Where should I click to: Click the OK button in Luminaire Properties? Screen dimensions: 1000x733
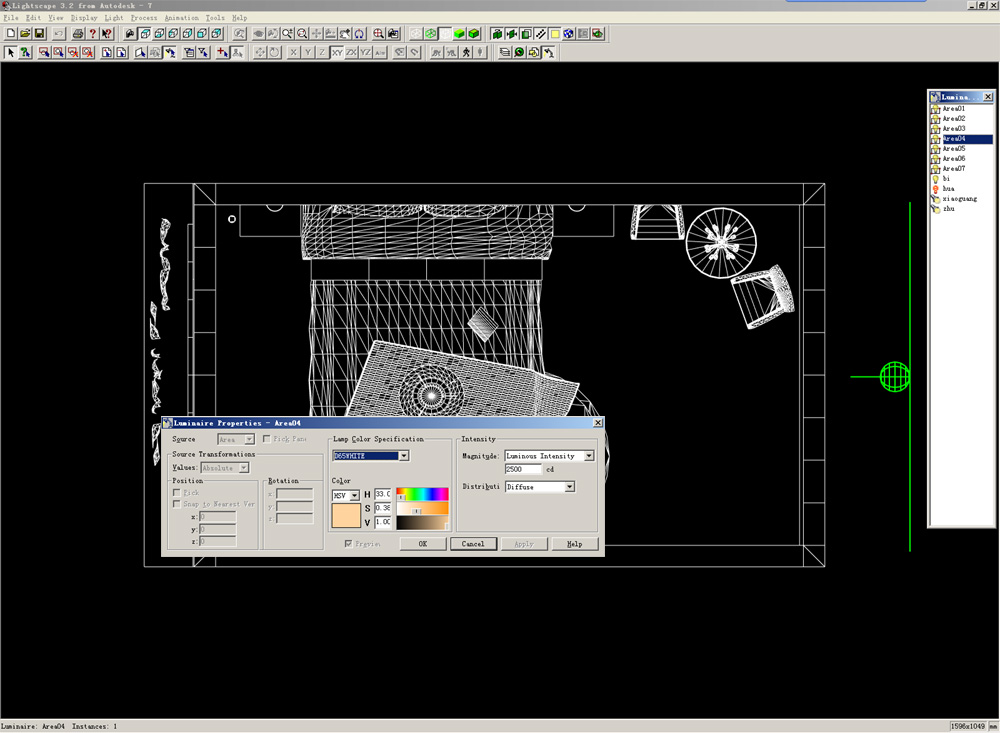(x=423, y=544)
